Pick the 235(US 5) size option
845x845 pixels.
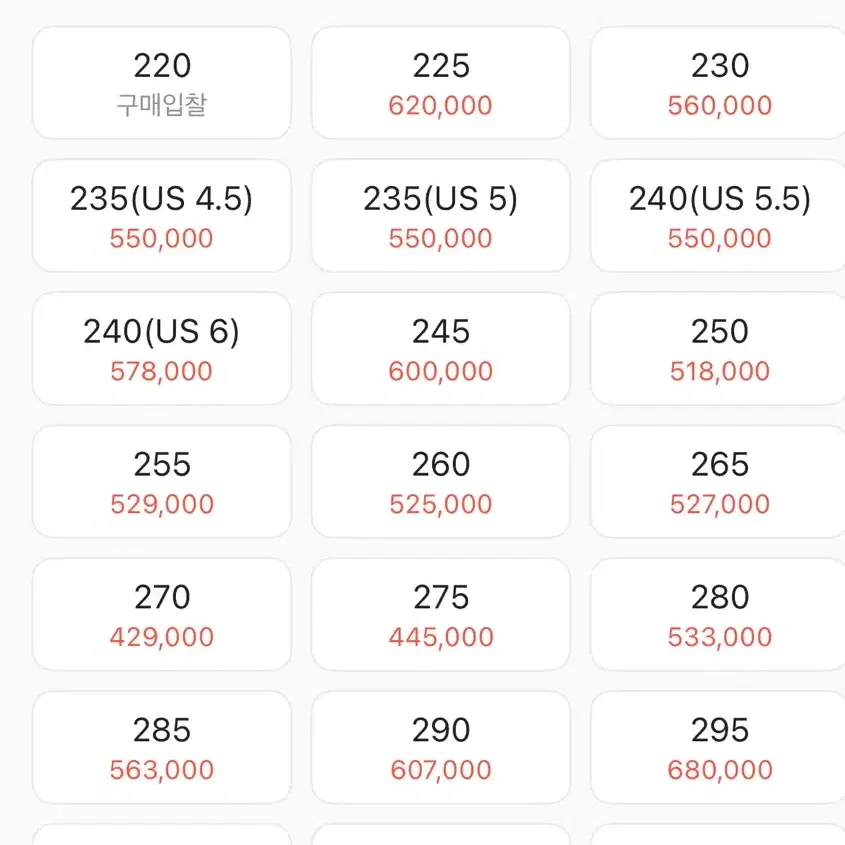441,216
